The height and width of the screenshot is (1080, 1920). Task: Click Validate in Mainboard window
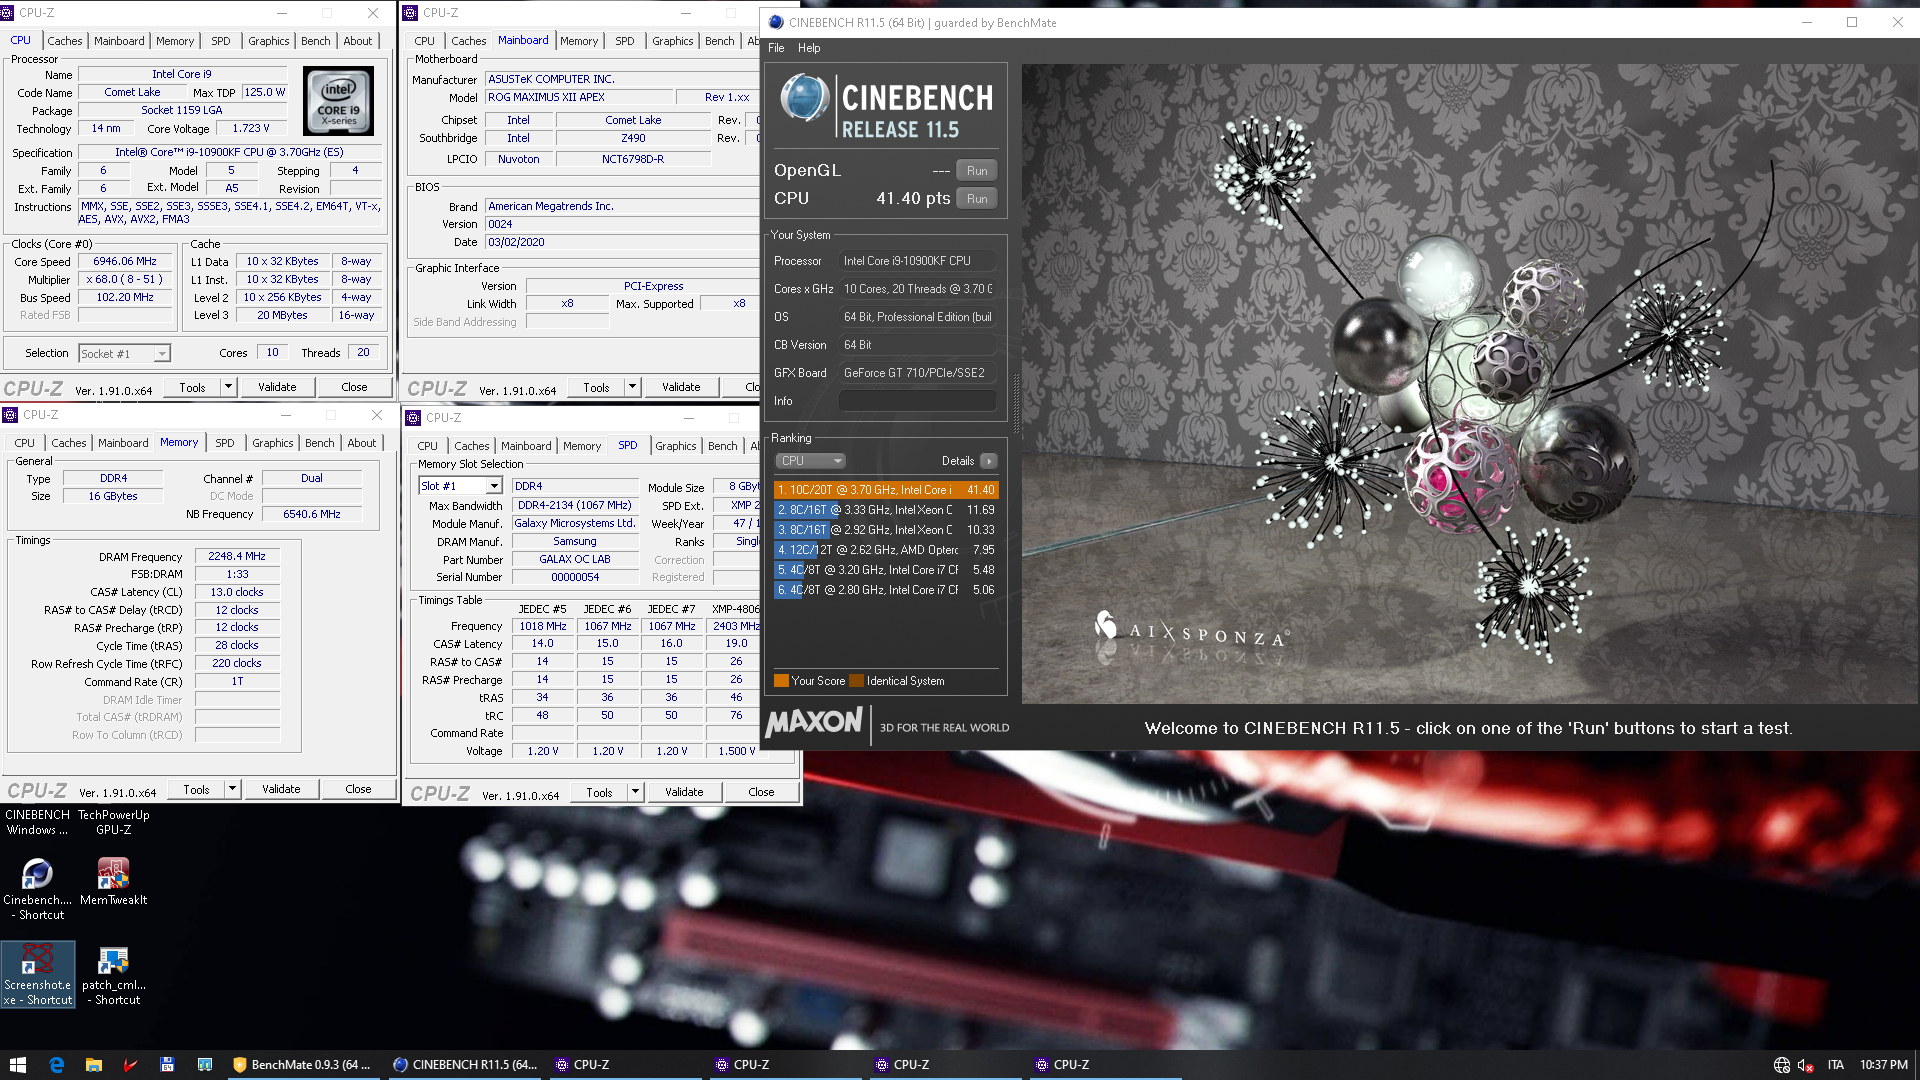681,387
